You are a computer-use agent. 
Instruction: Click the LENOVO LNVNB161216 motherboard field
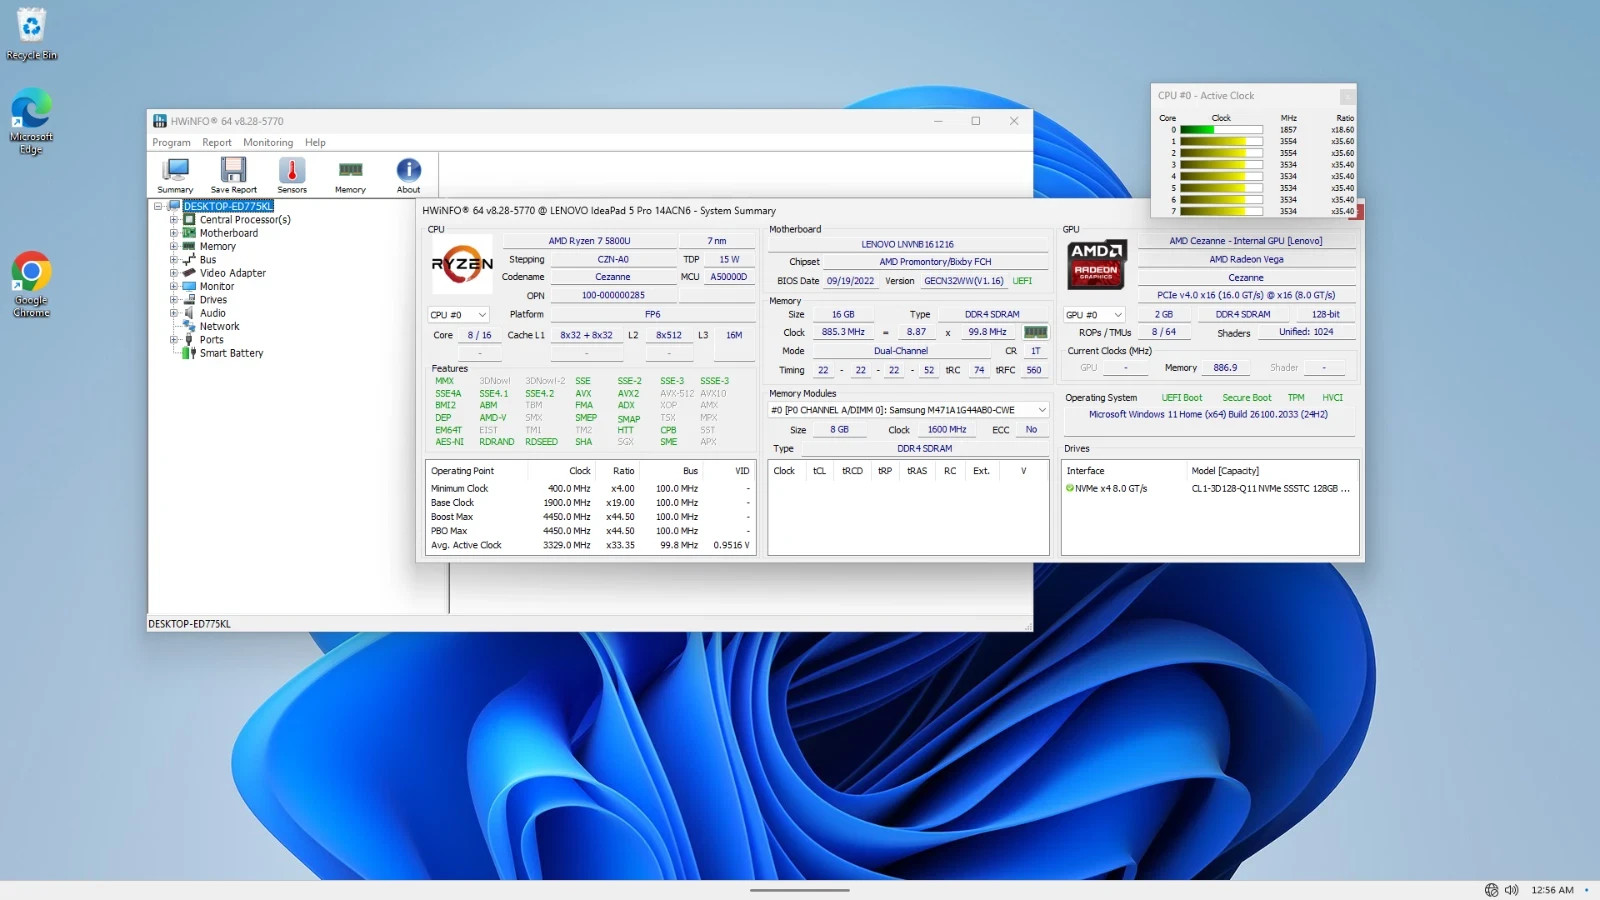click(908, 244)
